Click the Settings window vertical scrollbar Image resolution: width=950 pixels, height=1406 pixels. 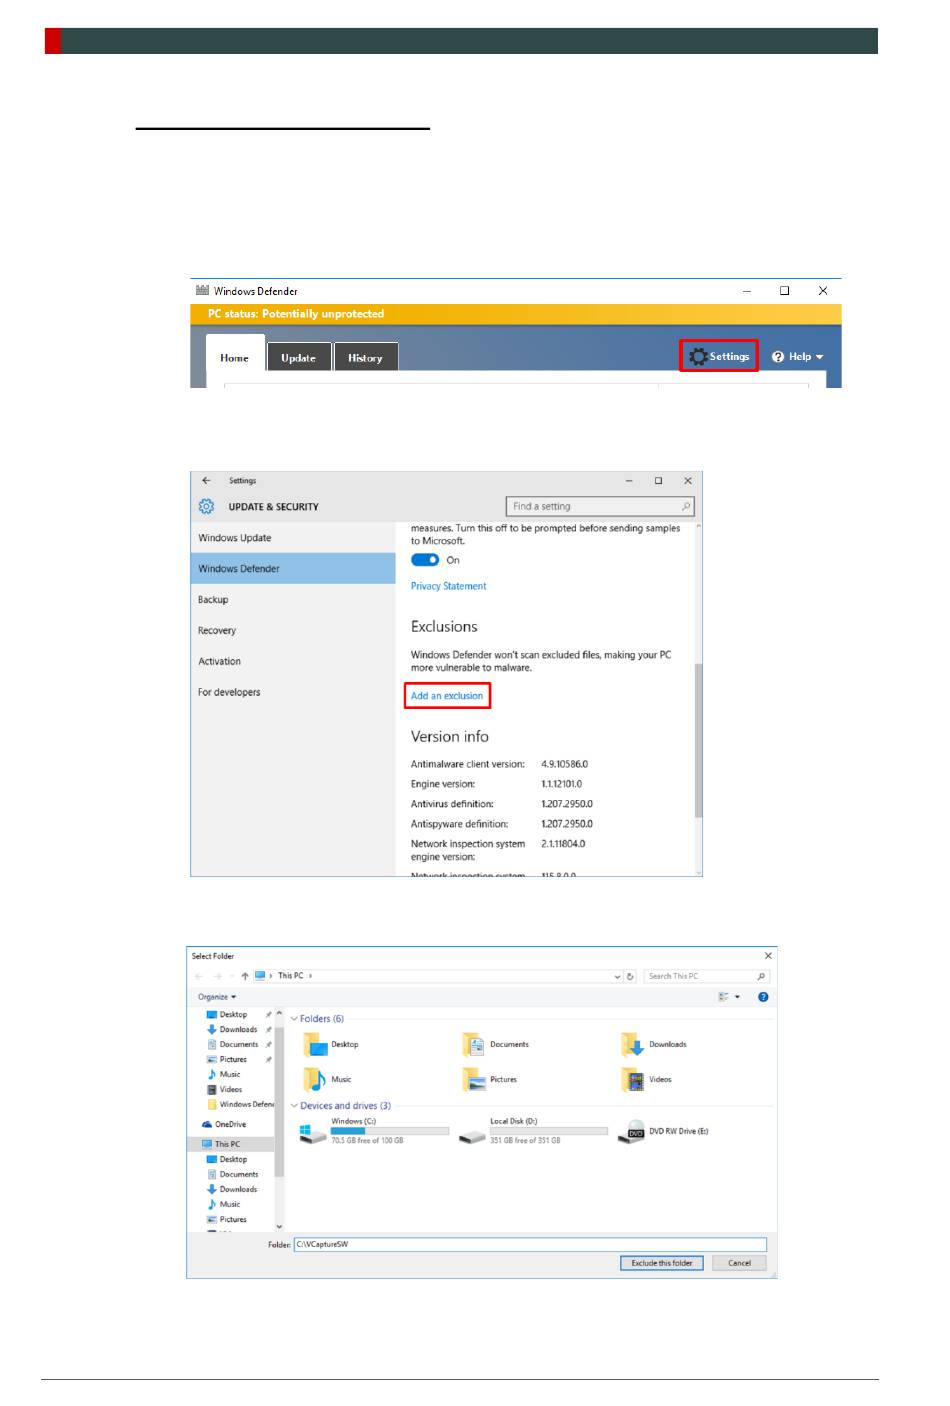pos(698,740)
